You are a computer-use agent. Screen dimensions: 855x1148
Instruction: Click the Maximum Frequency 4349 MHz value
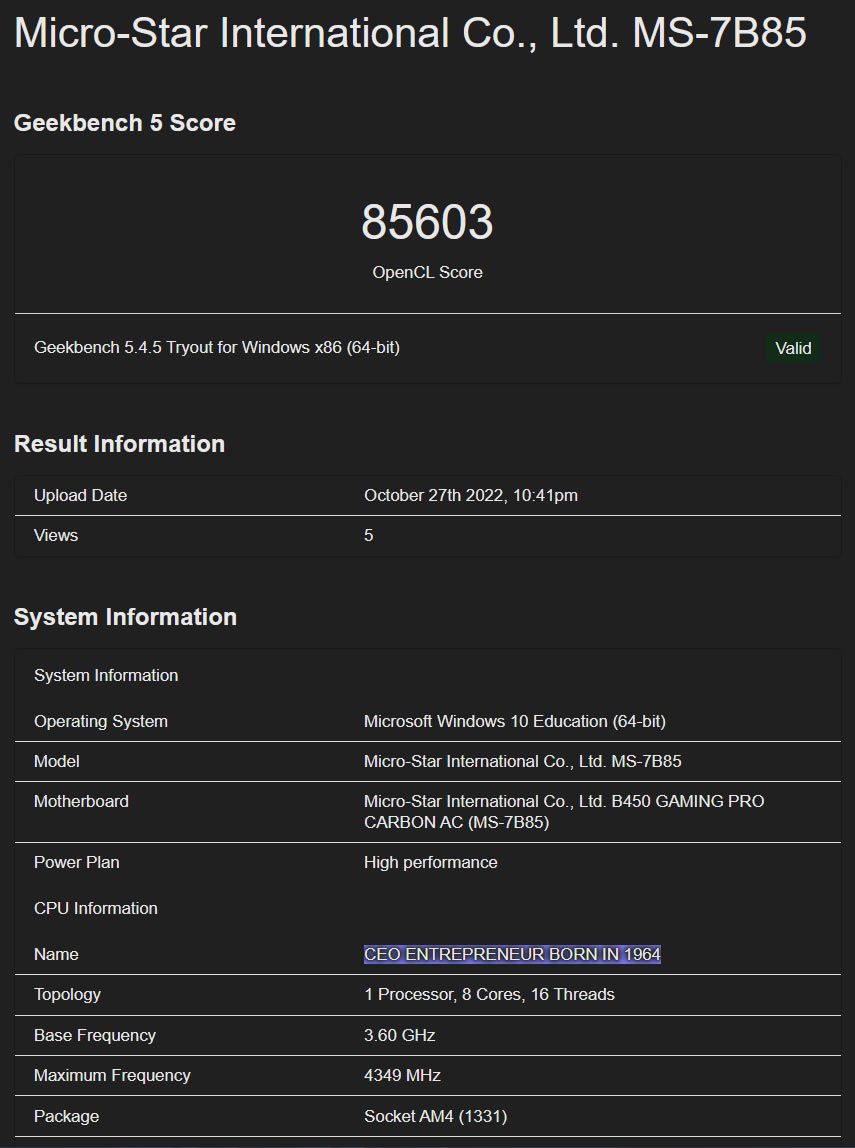click(x=404, y=1075)
